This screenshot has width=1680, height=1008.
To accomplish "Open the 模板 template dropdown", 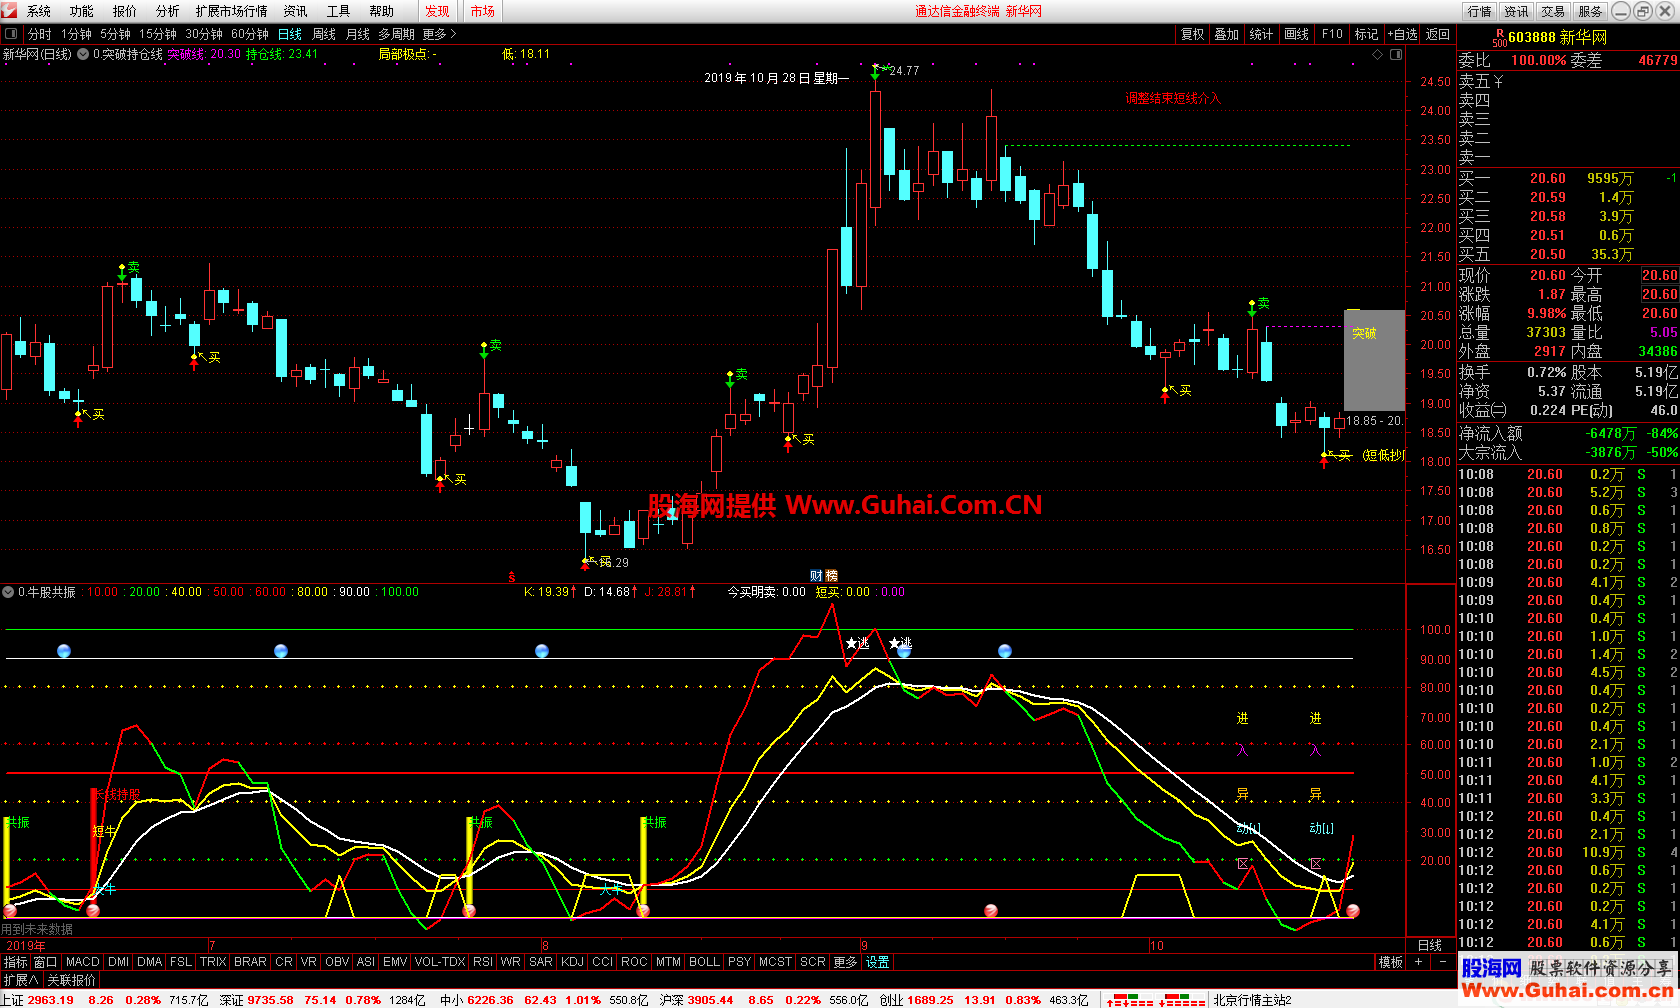I will pos(1390,962).
